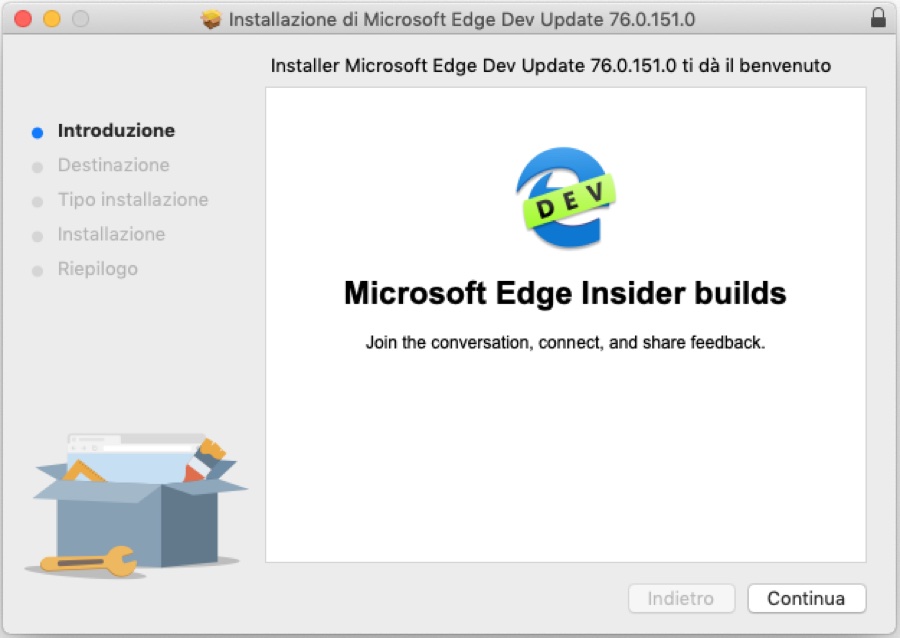Select the Installazione step

pos(111,234)
